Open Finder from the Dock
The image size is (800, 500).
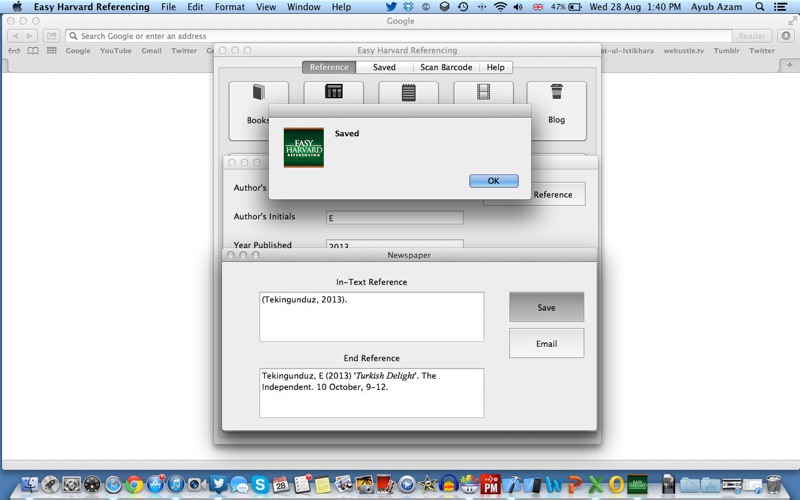point(29,484)
